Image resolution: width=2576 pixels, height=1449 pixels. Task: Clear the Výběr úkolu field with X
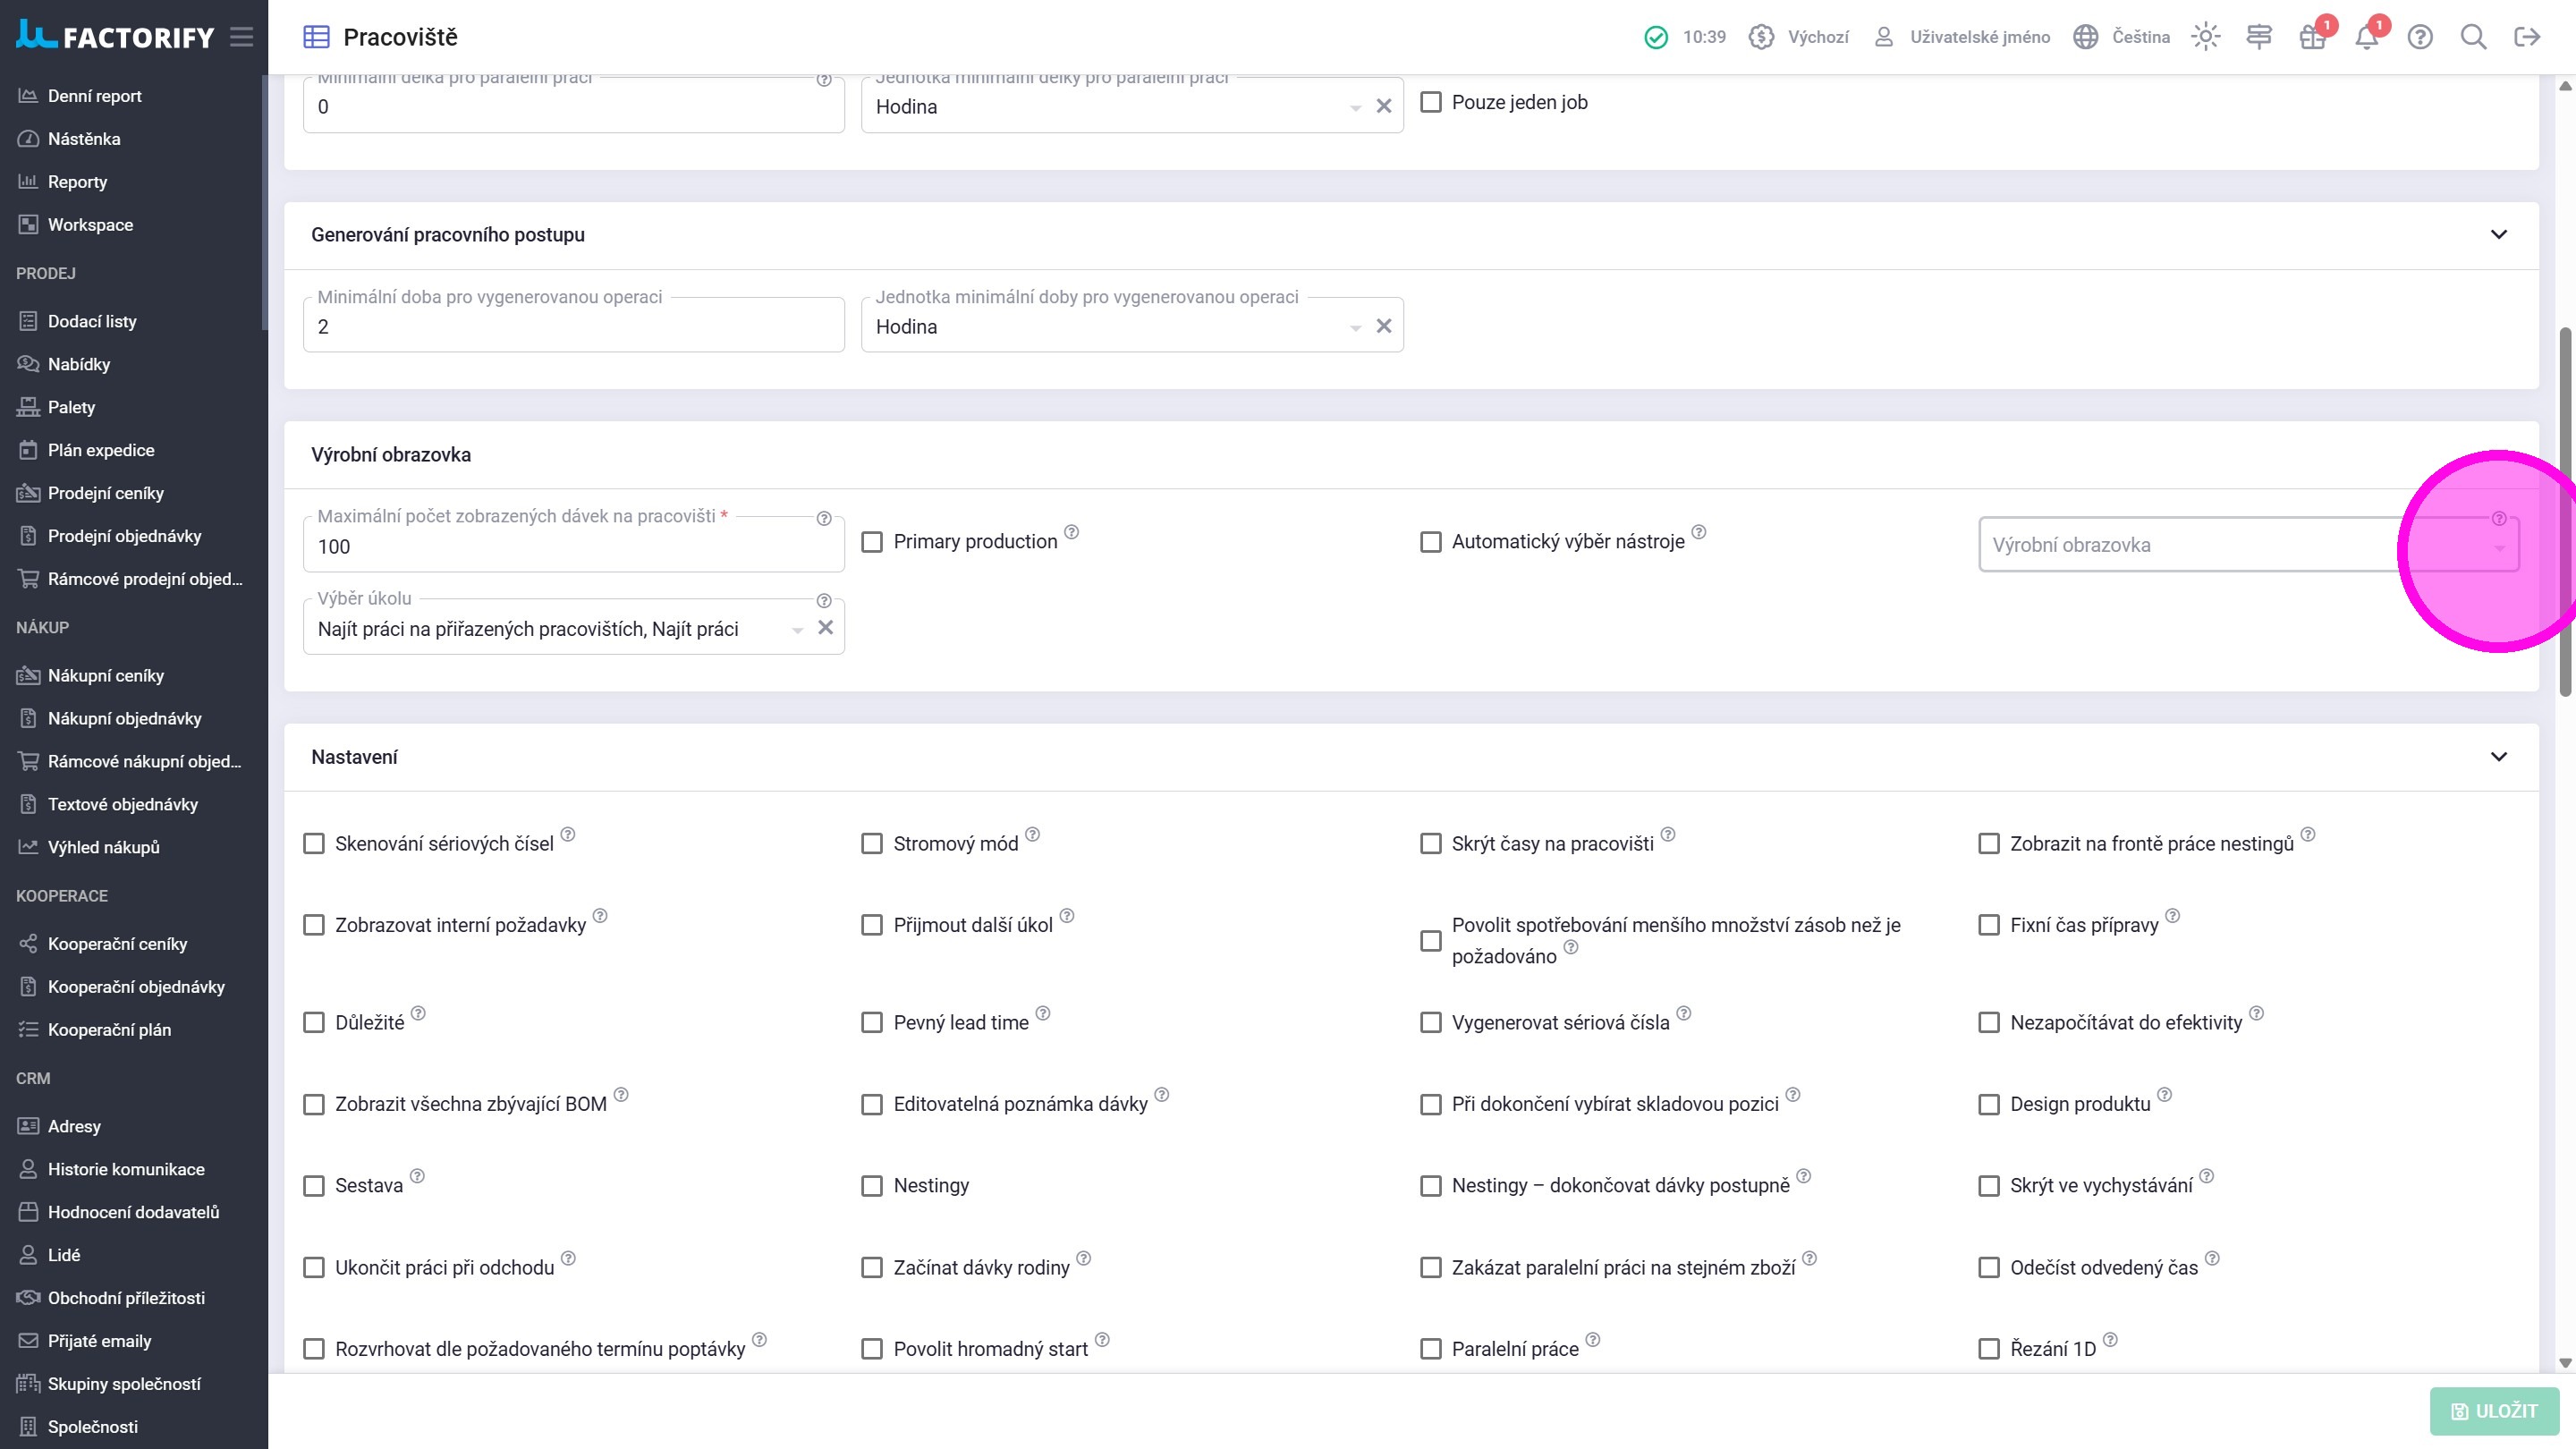point(826,628)
